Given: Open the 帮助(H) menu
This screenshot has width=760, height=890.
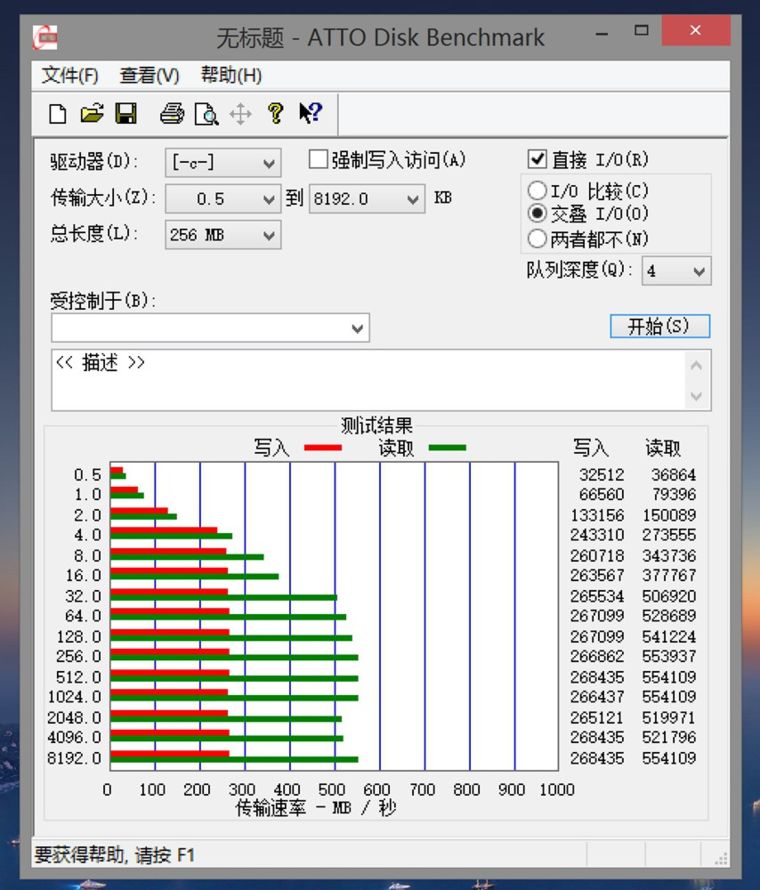Looking at the screenshot, I should pos(231,75).
